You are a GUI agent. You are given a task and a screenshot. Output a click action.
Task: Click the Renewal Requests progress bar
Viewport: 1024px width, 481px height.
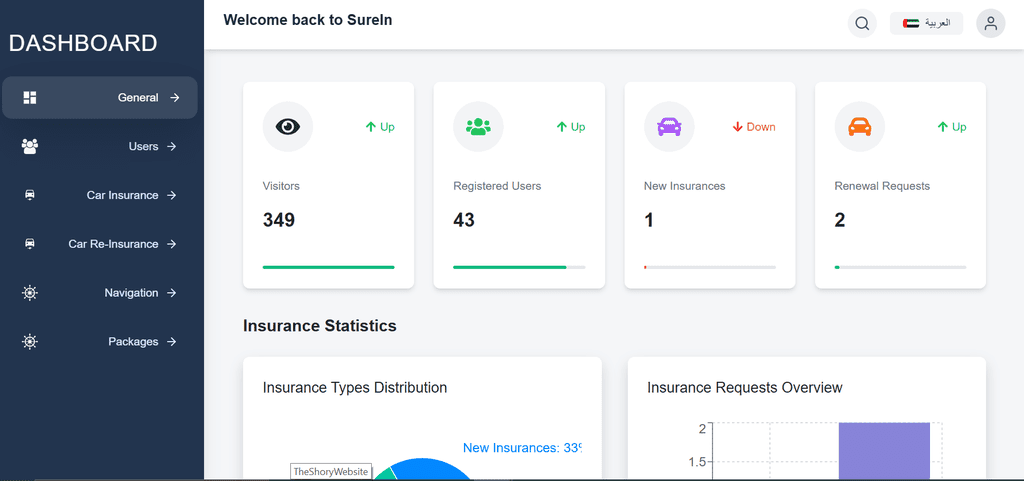[x=901, y=267]
